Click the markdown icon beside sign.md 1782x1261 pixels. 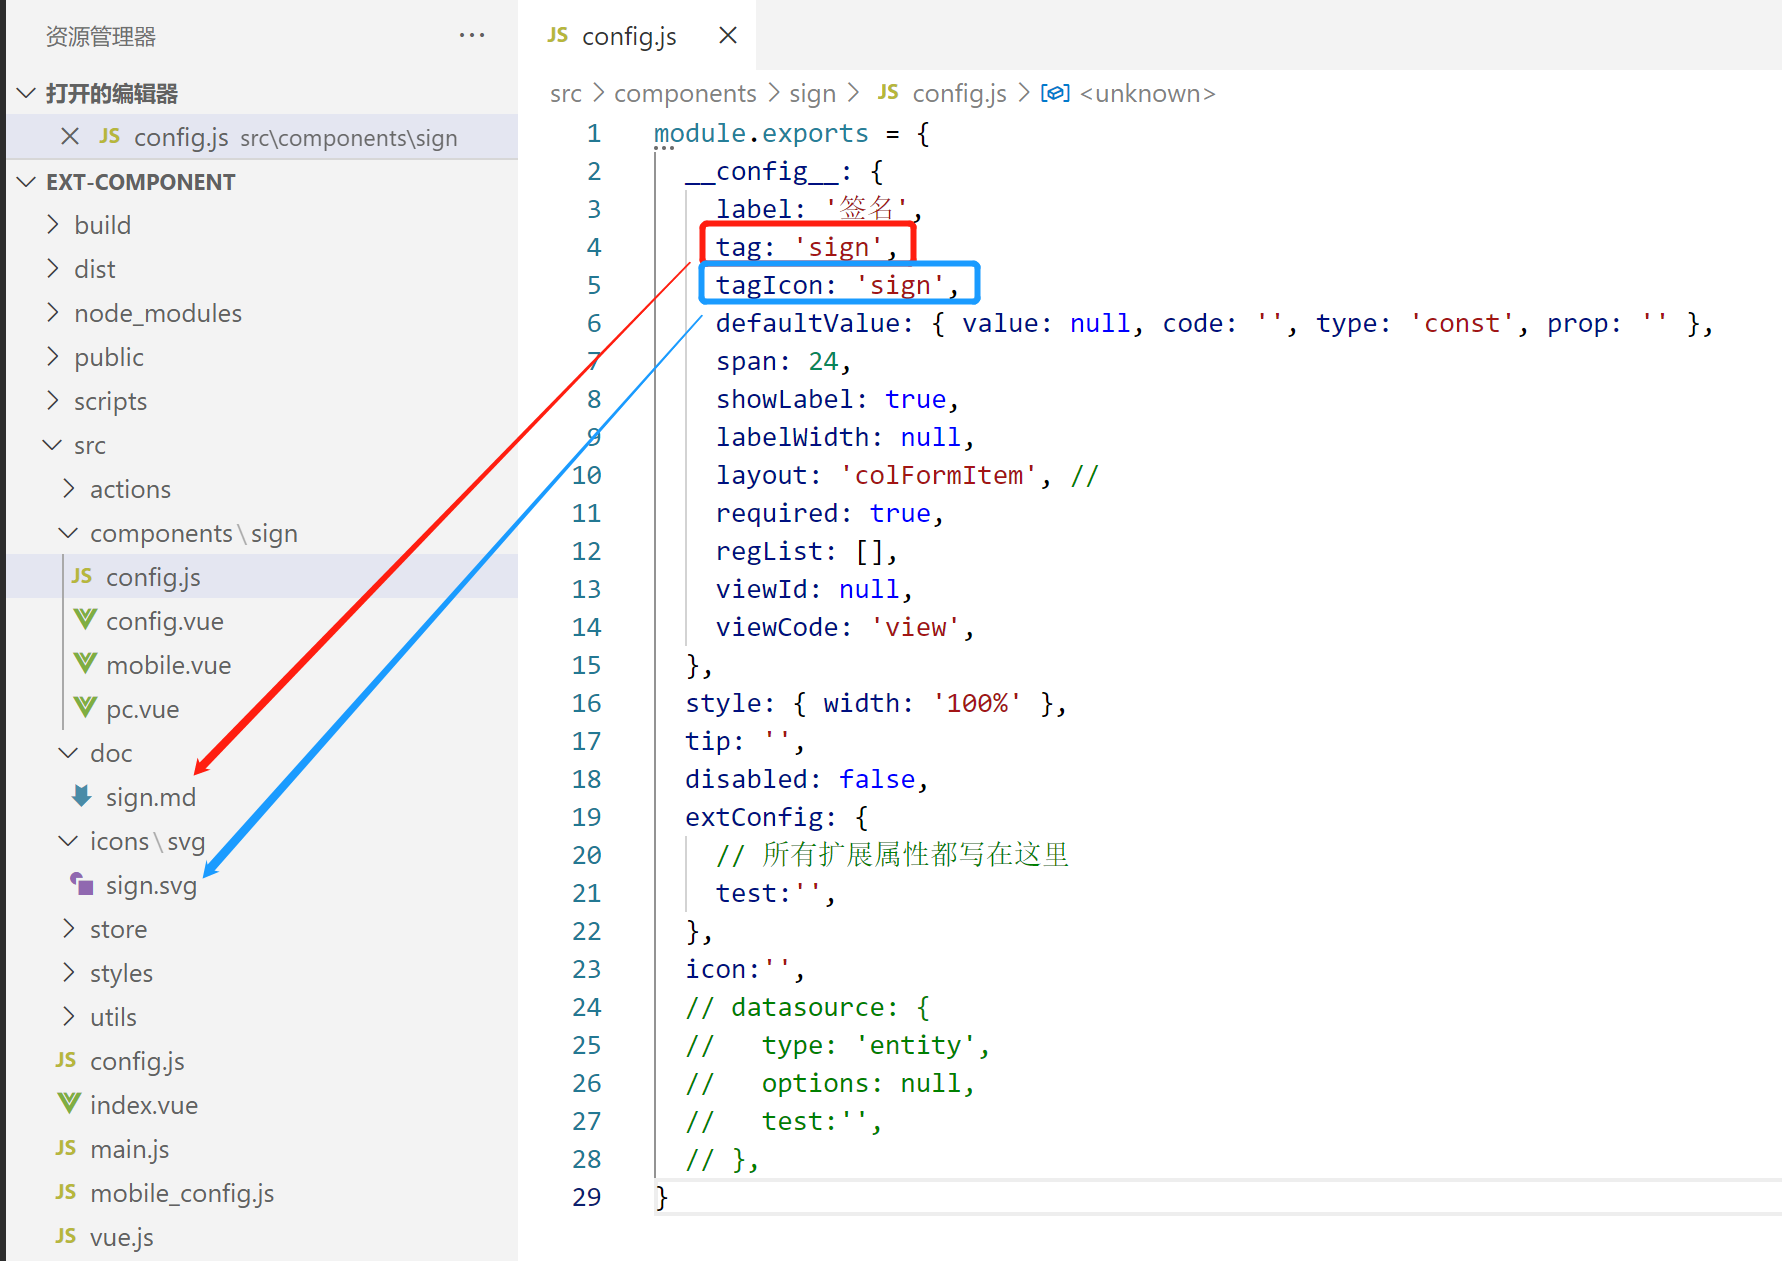click(82, 797)
